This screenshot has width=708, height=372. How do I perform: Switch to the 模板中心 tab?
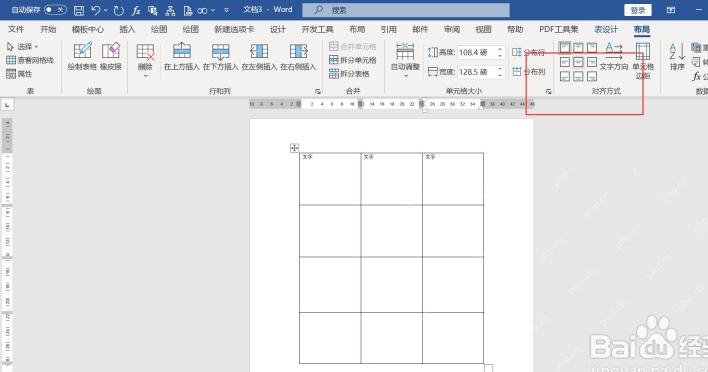[x=88, y=29]
